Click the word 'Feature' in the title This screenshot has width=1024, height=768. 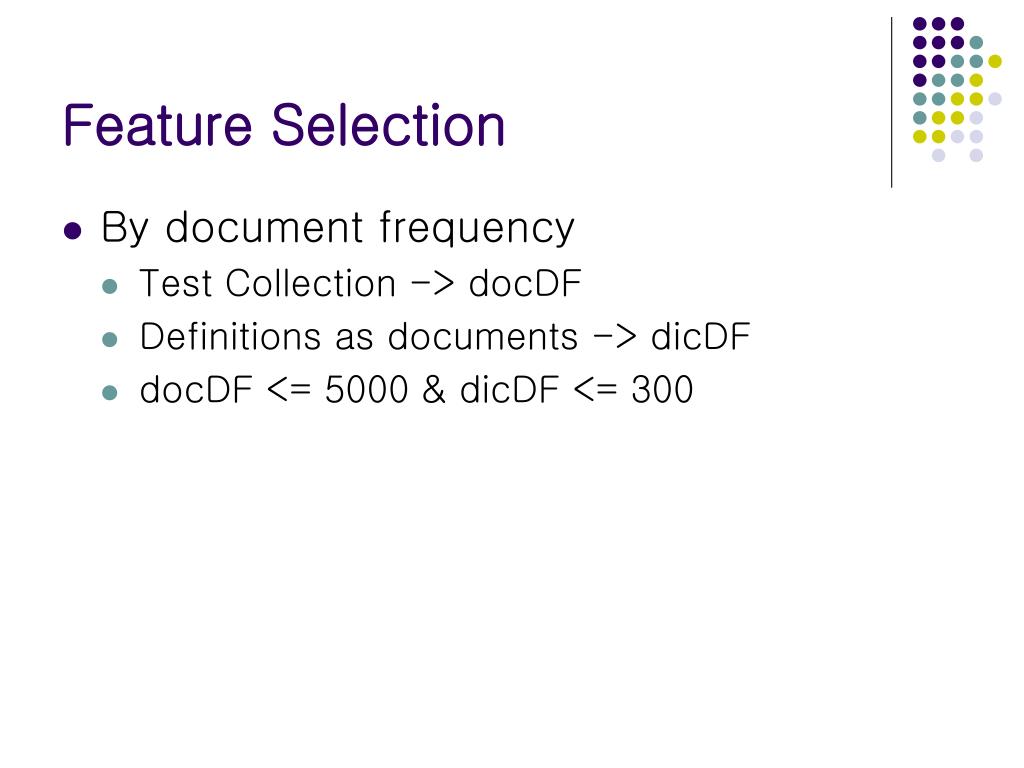pos(157,125)
